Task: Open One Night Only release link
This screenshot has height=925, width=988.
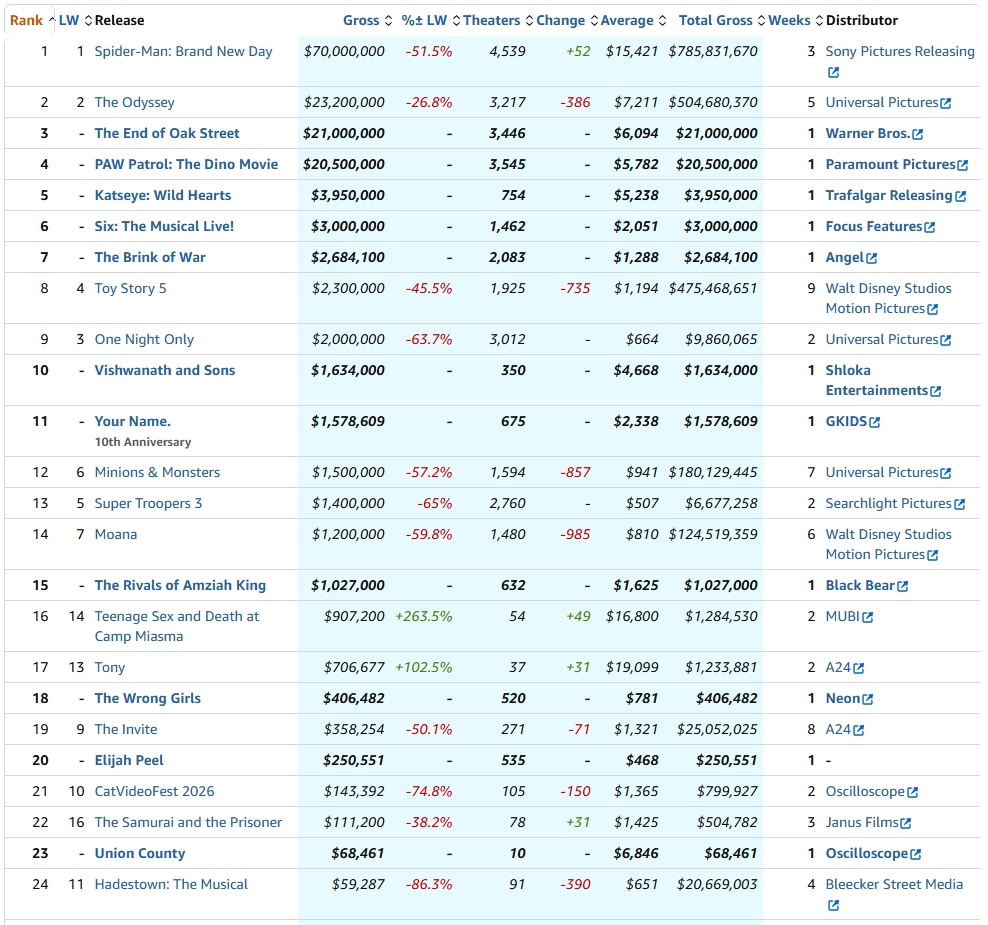Action: pyautogui.click(x=144, y=340)
